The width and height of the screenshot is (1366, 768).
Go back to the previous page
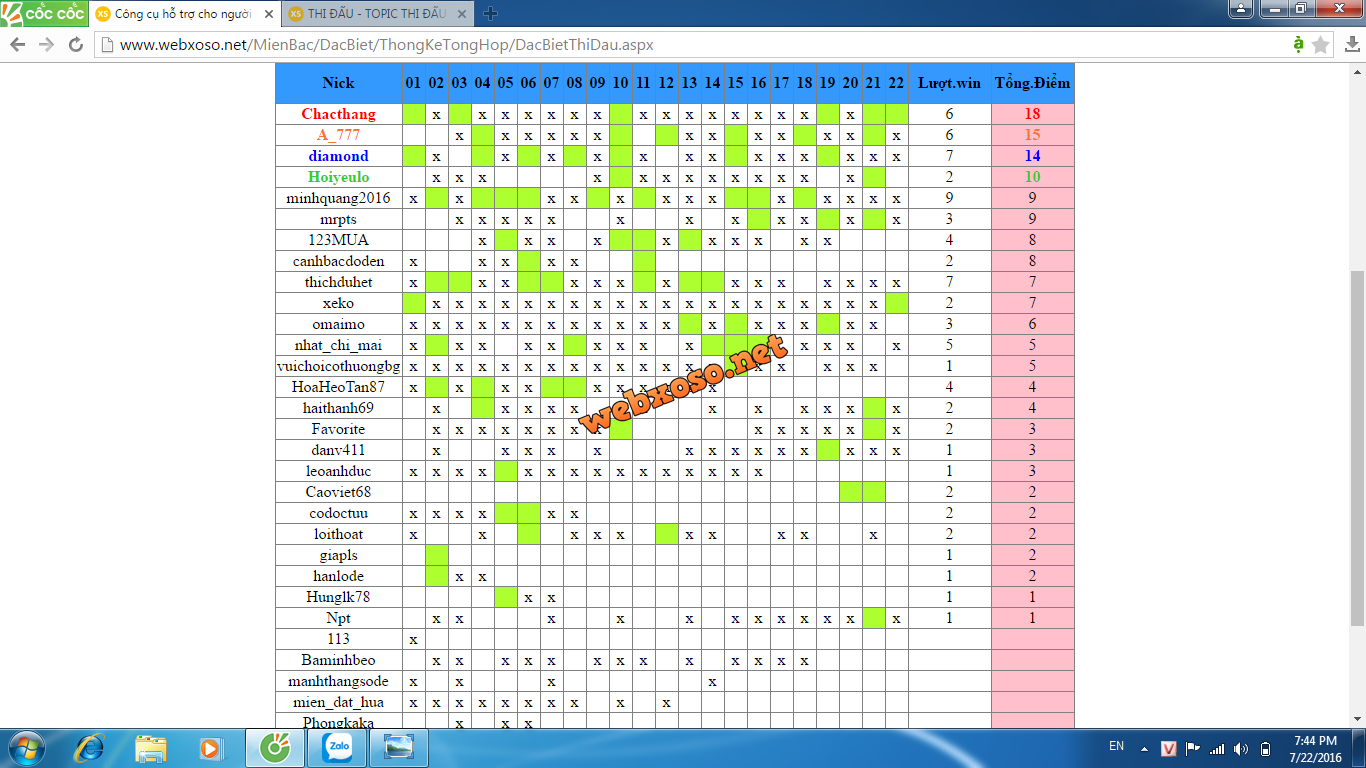[17, 45]
